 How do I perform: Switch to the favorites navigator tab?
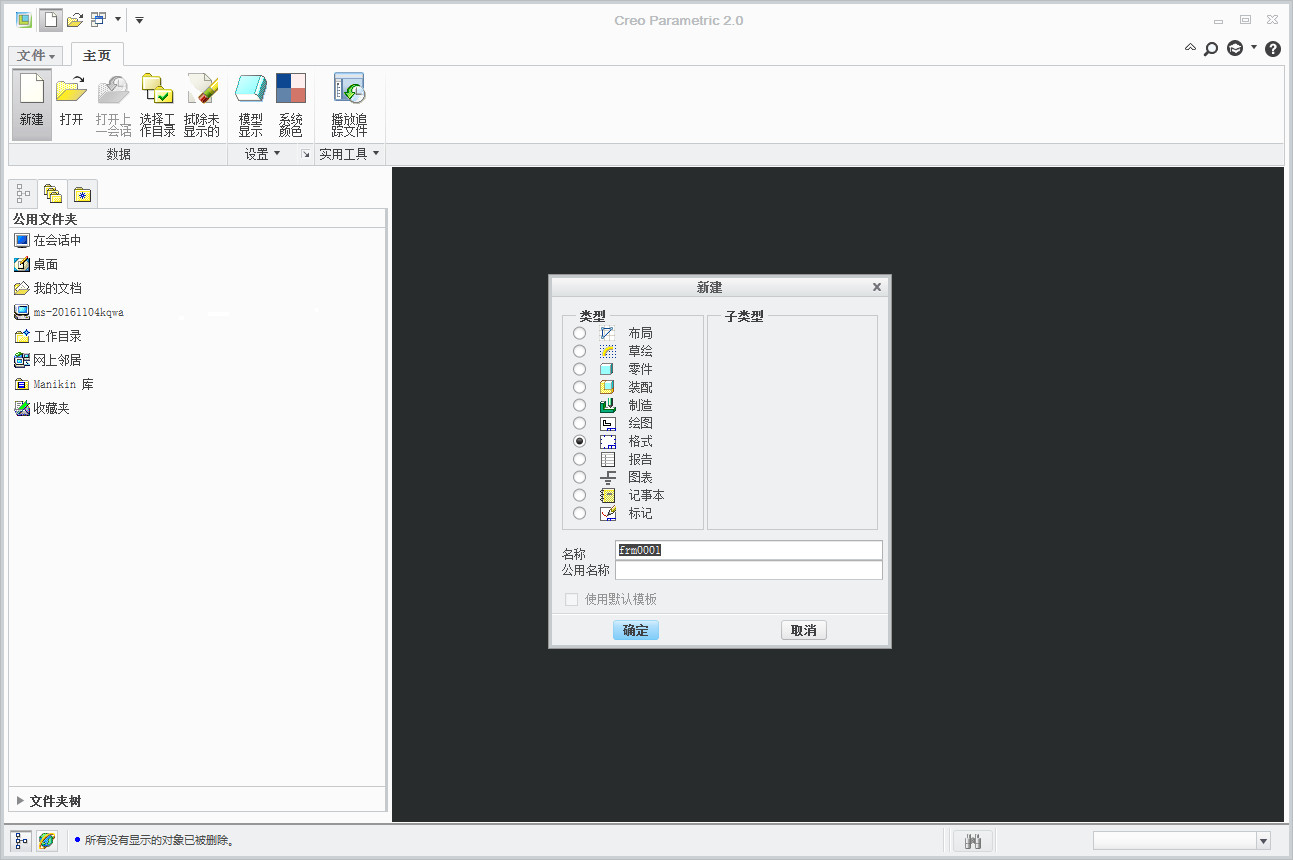[83, 194]
